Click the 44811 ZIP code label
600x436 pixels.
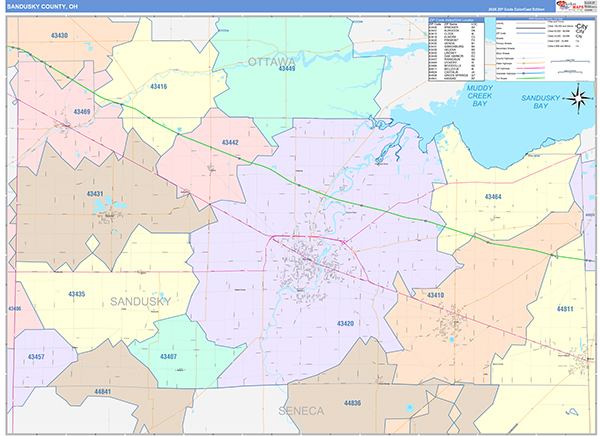[x=565, y=309]
